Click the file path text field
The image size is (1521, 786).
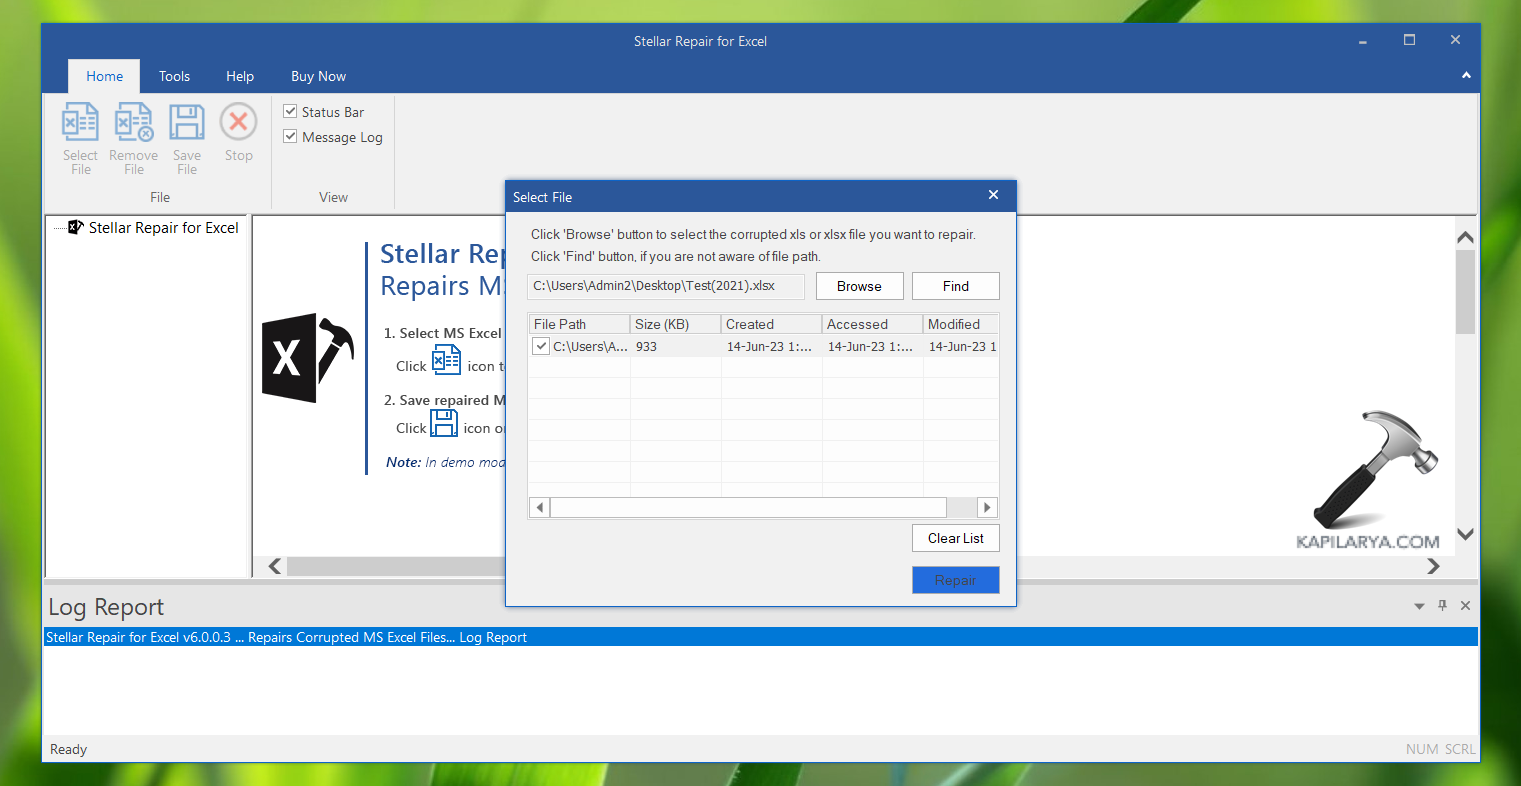pyautogui.click(x=665, y=286)
